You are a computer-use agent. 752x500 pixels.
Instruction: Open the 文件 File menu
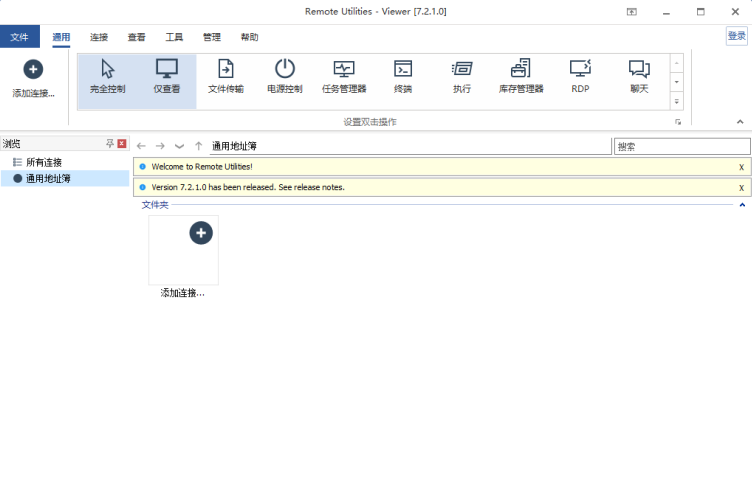[20, 37]
